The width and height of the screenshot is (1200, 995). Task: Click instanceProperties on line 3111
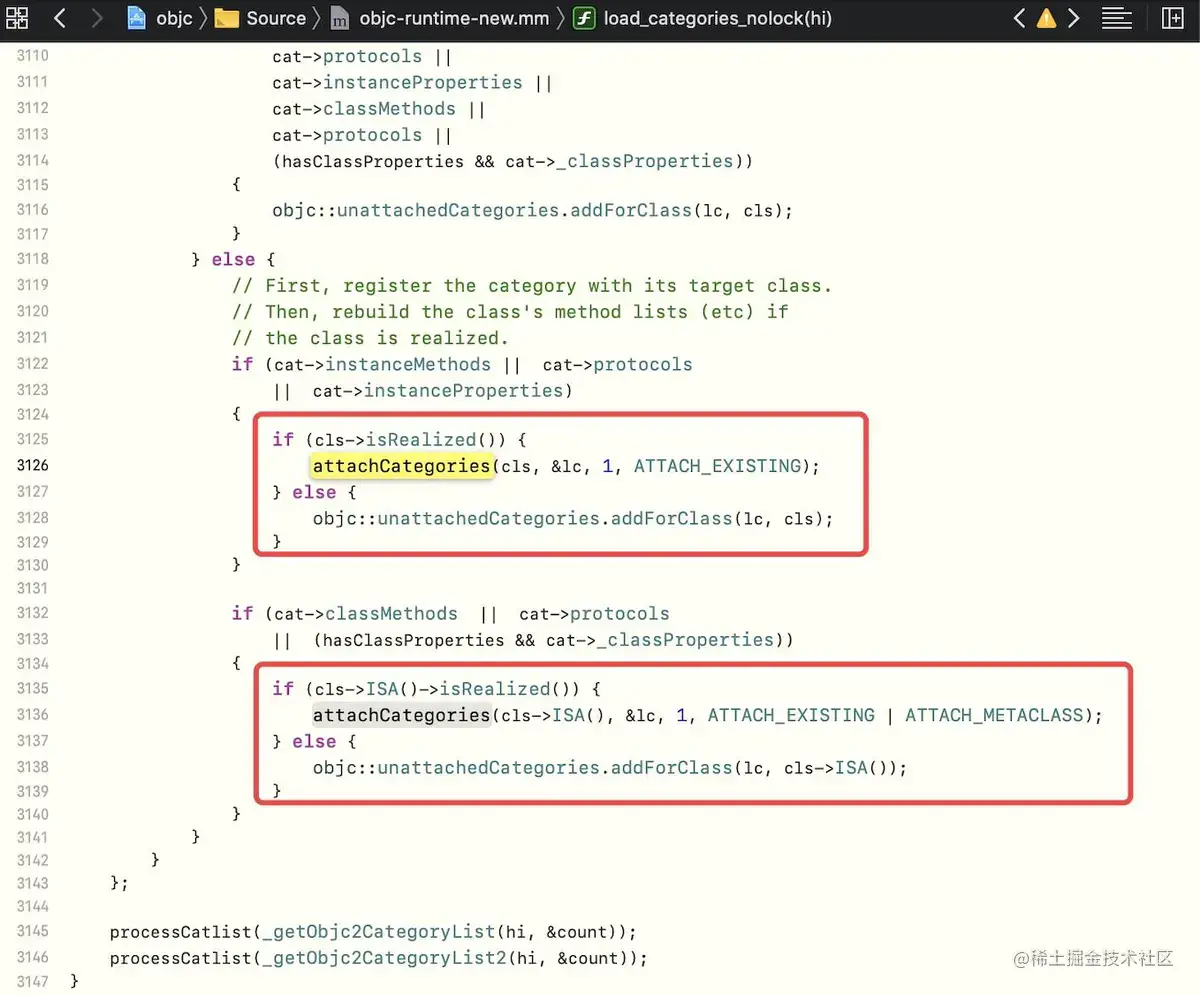pyautogui.click(x=423, y=83)
